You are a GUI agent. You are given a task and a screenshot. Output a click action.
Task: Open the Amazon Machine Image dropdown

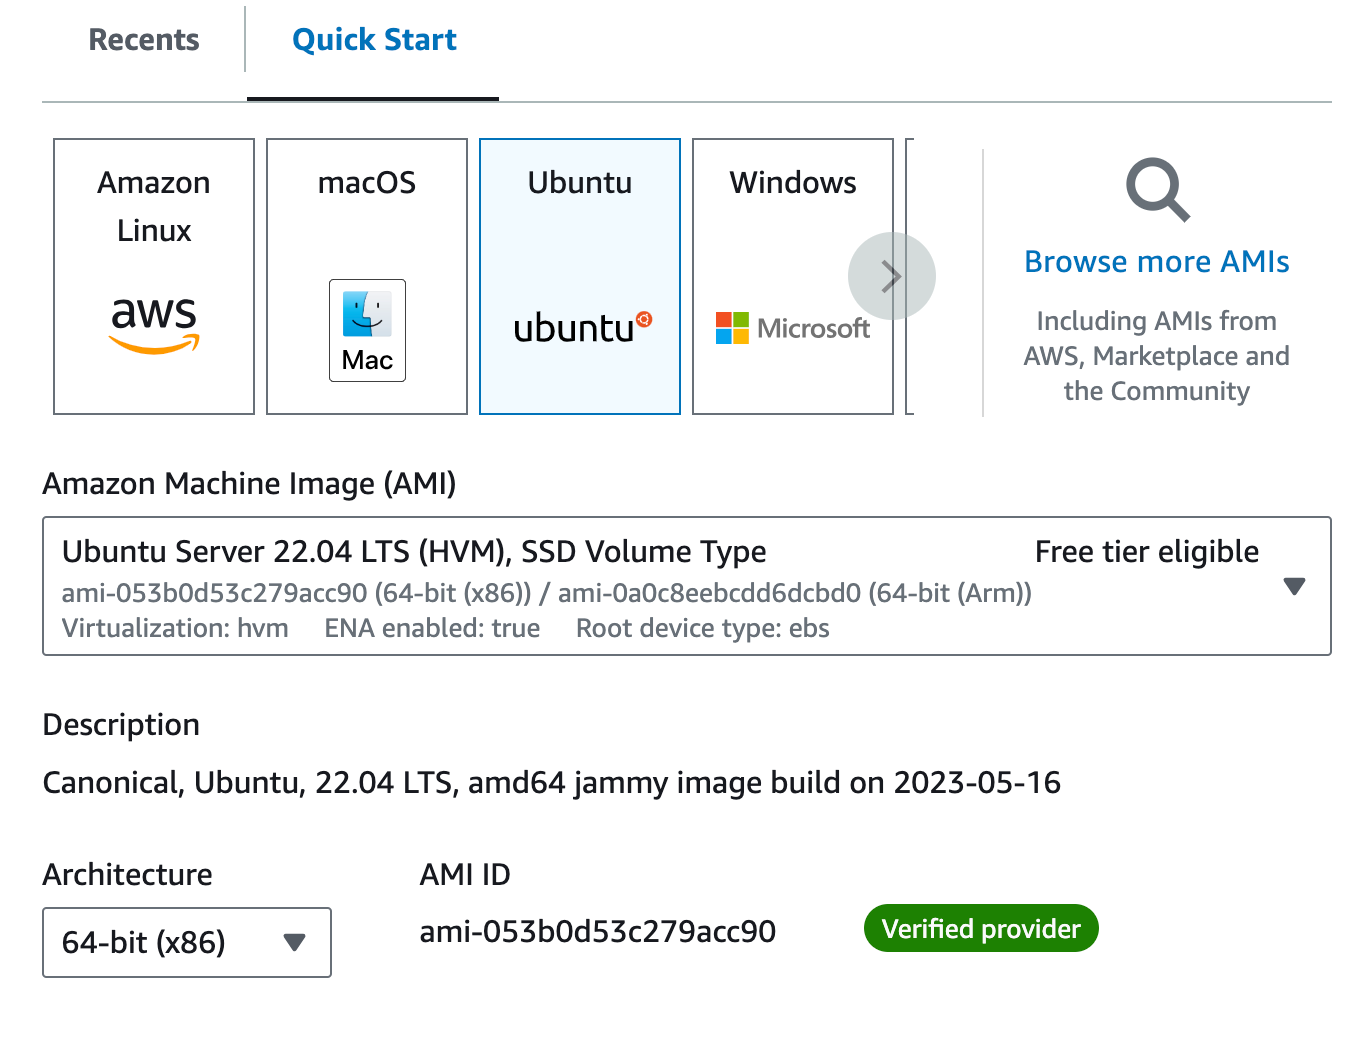click(x=686, y=586)
